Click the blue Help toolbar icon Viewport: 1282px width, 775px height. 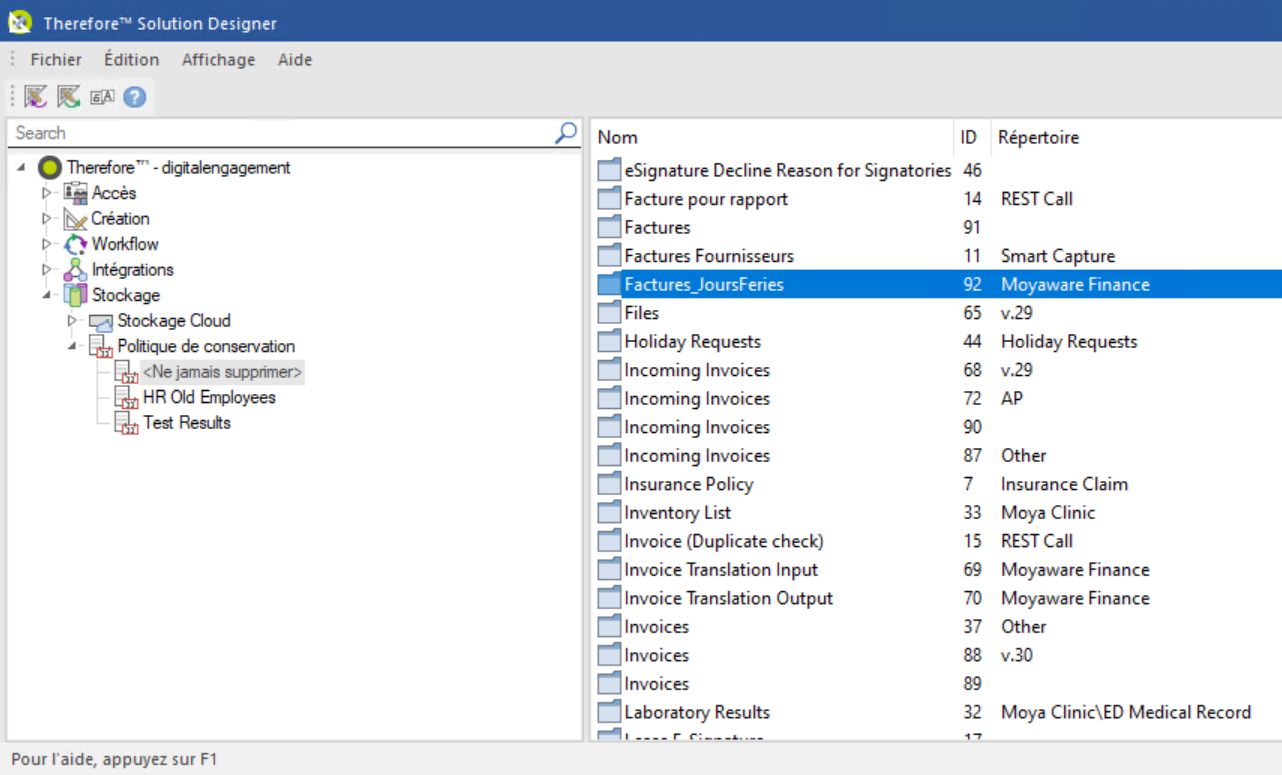pos(132,96)
